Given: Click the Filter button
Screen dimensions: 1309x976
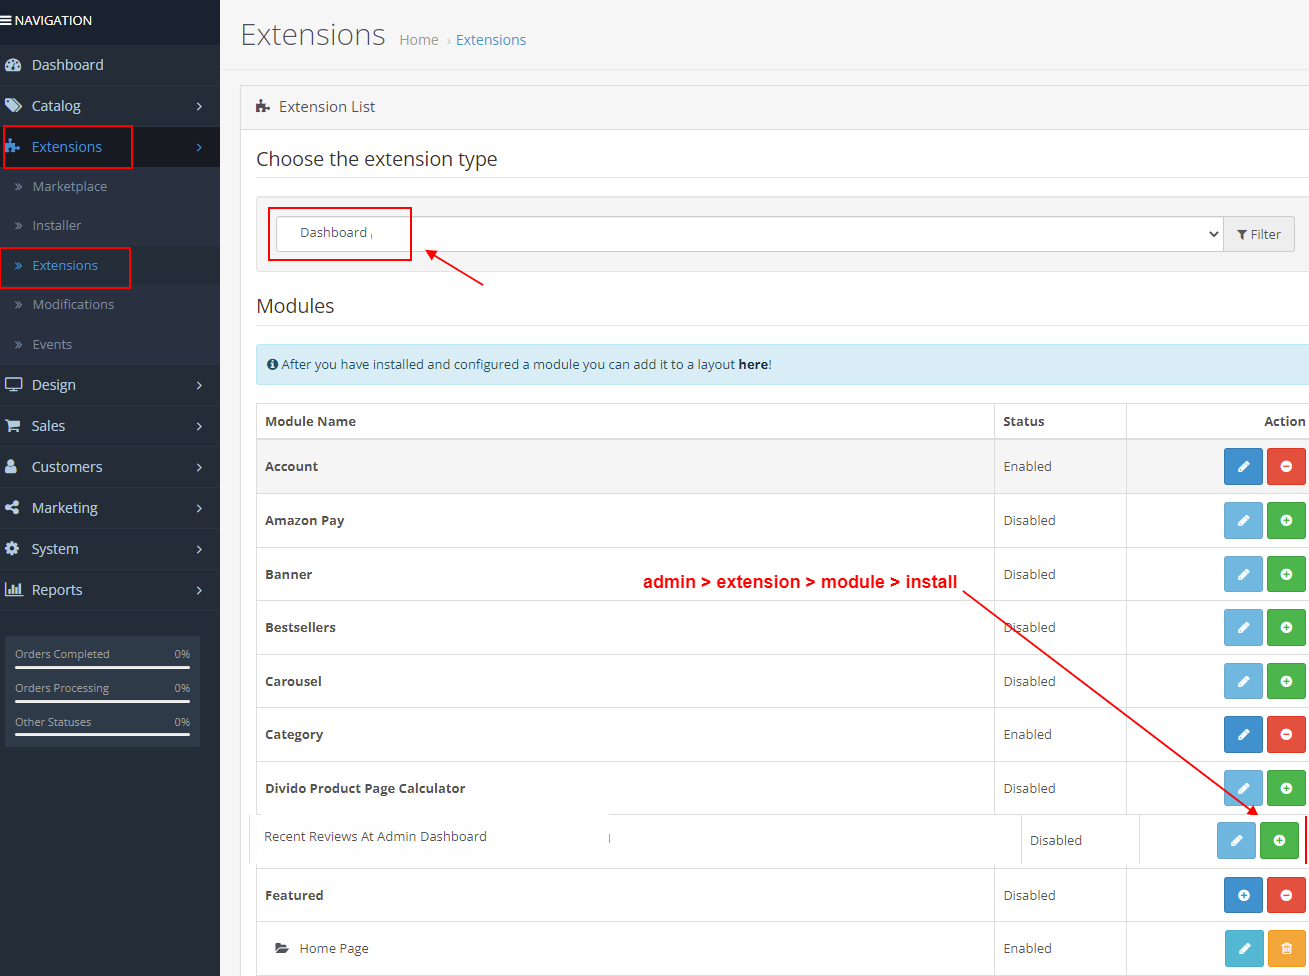Looking at the screenshot, I should pyautogui.click(x=1259, y=233).
